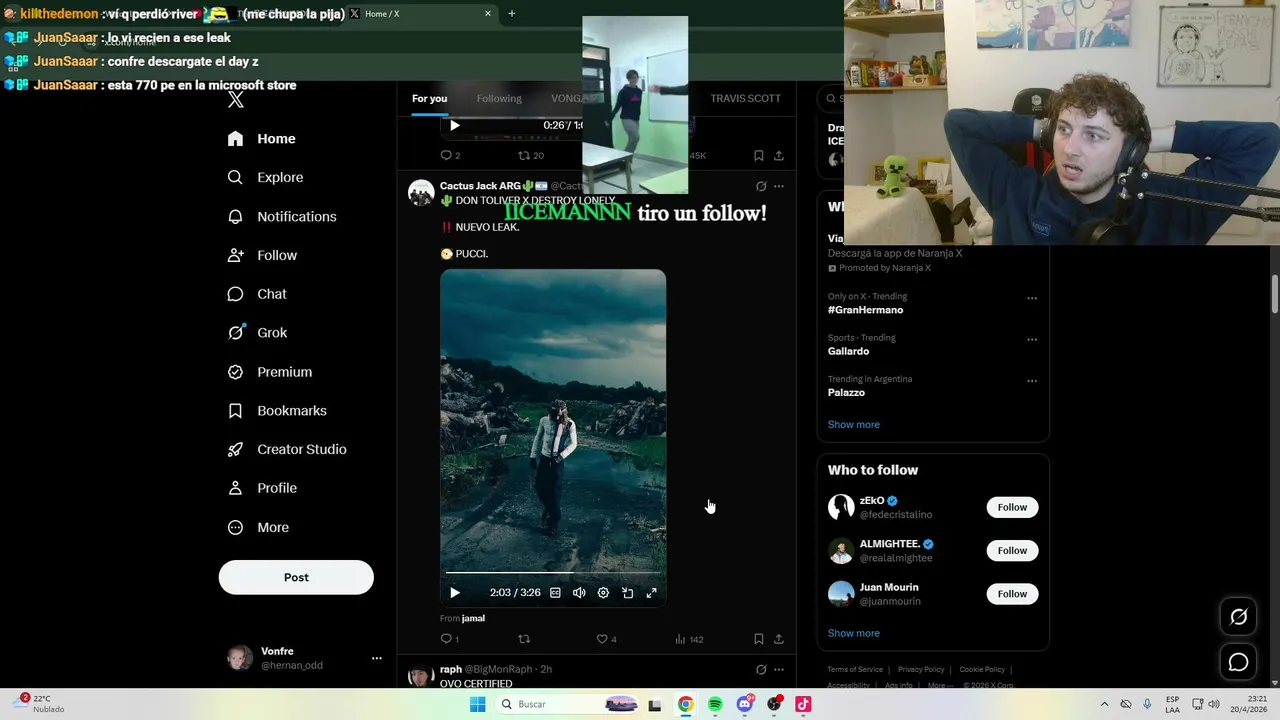Pop out Cactus Jack video picture-in-picture
1280x720 pixels.
point(627,593)
